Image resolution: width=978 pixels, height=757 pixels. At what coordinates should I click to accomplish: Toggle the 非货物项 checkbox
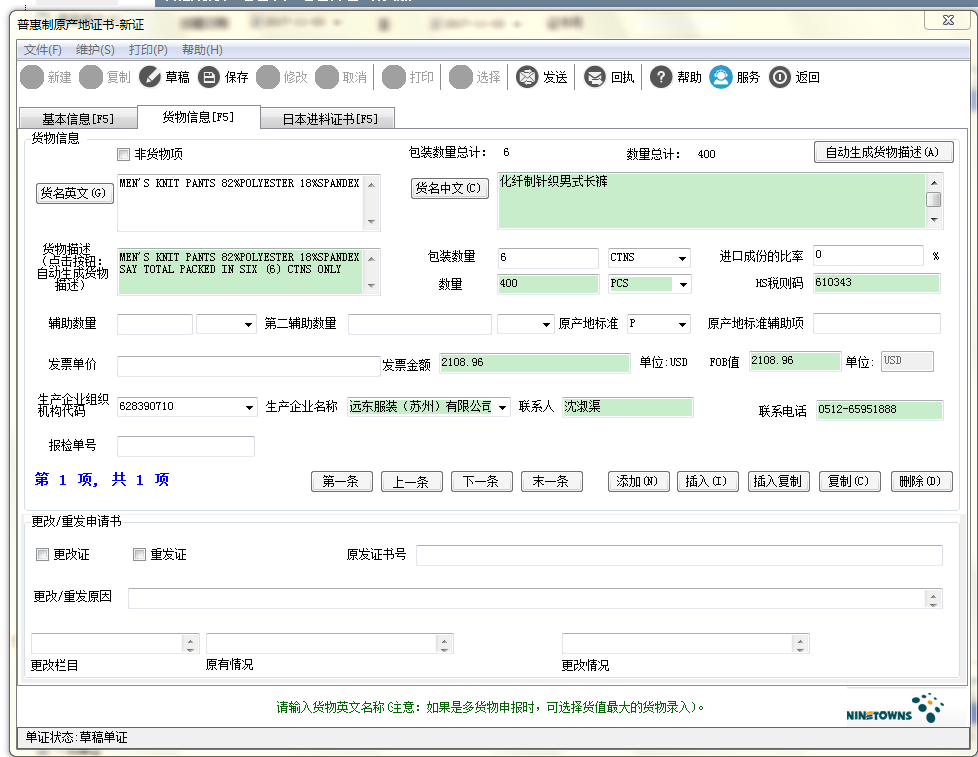pyautogui.click(x=124, y=154)
